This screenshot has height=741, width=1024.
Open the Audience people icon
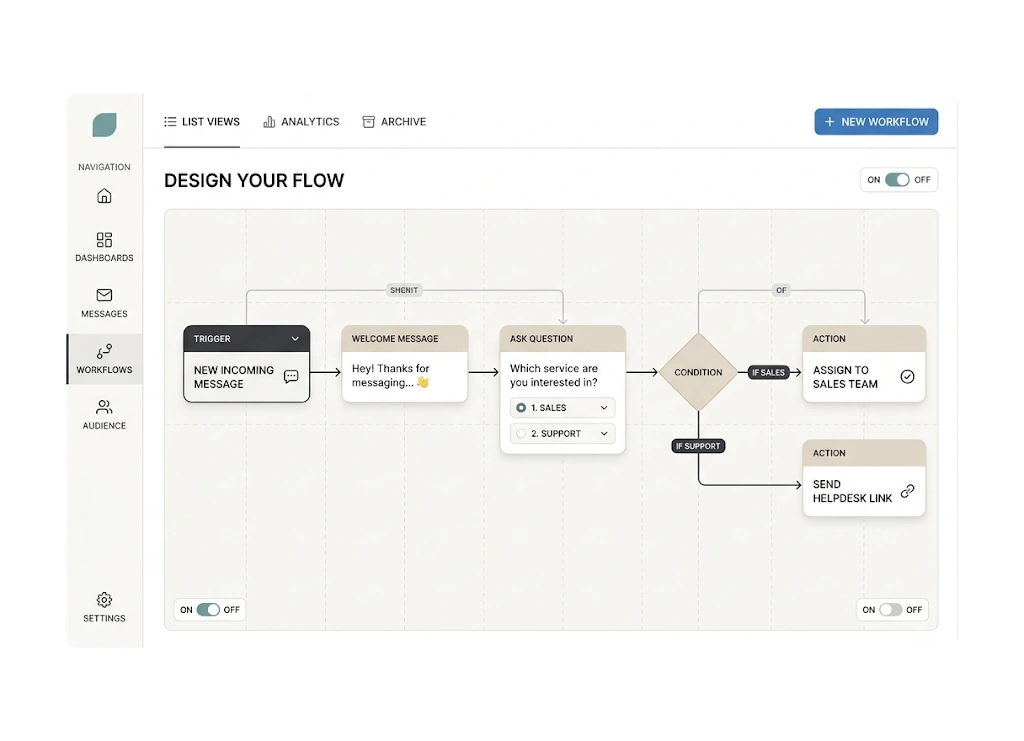click(104, 407)
